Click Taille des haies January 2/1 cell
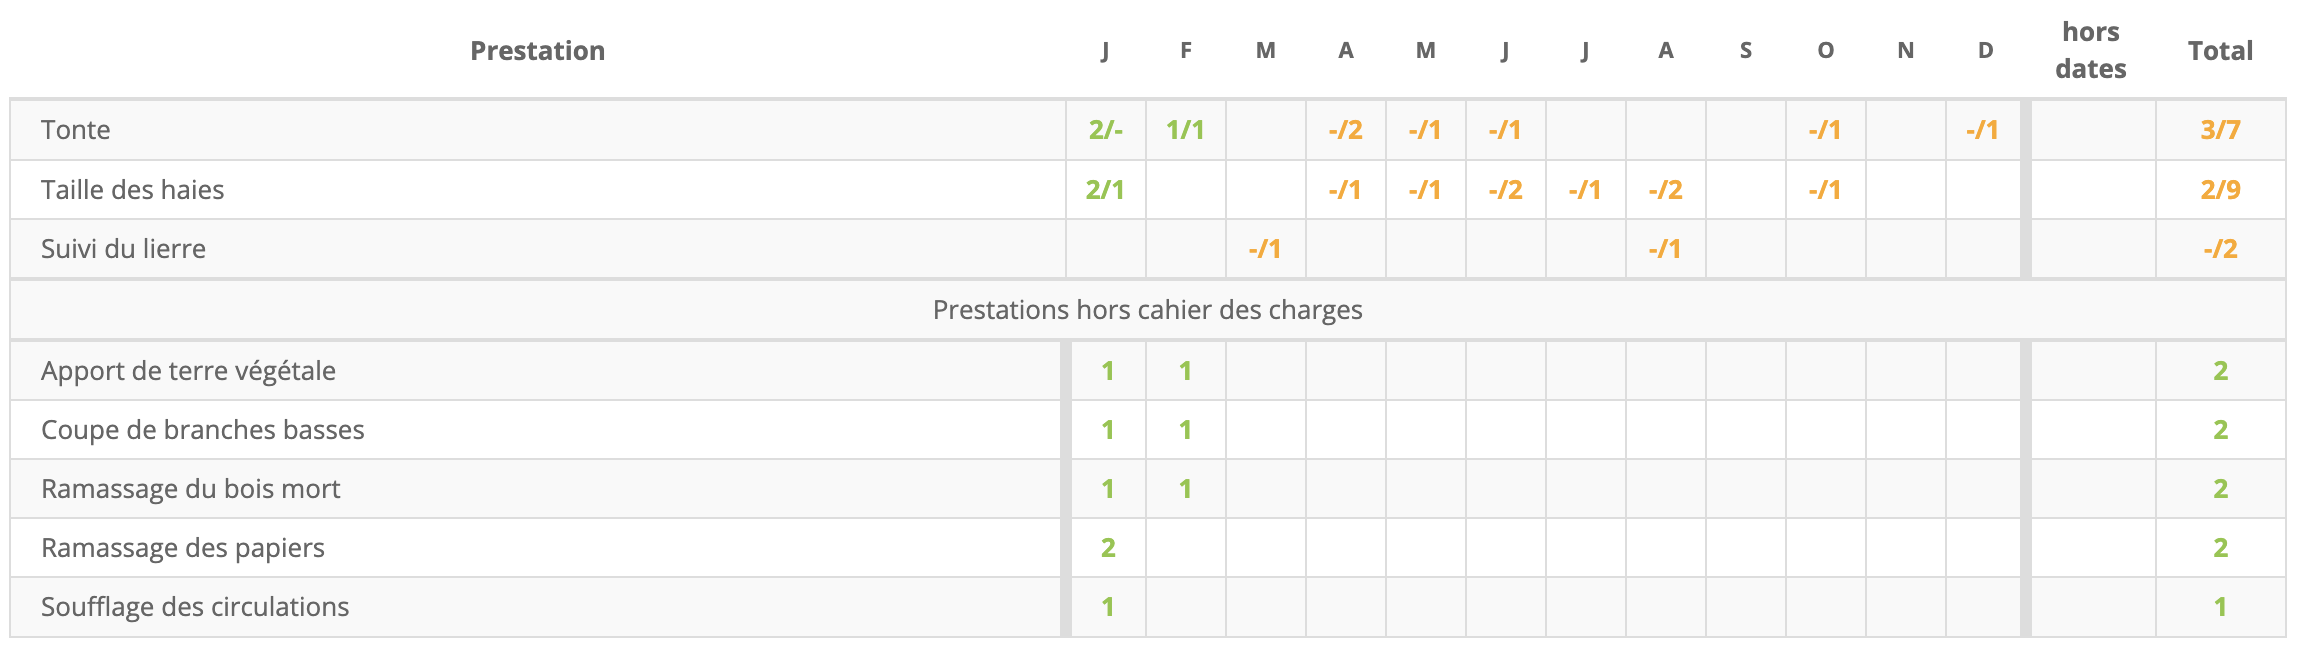 pyautogui.click(x=1105, y=190)
